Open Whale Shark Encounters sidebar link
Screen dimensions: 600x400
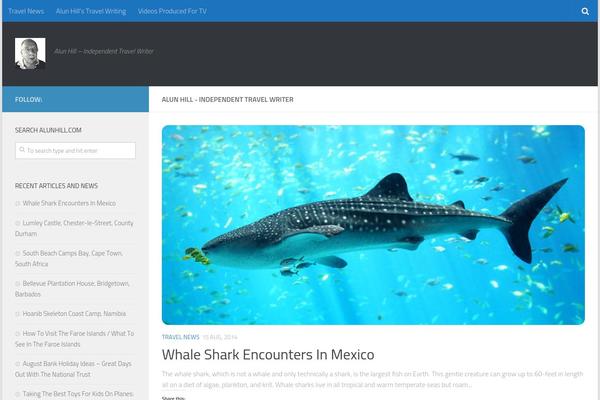(x=69, y=203)
